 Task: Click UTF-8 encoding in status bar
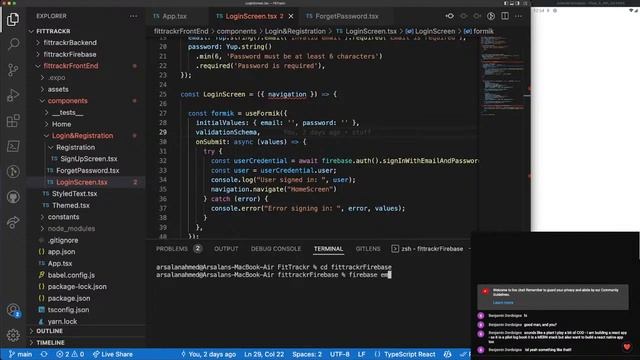(x=340, y=354)
